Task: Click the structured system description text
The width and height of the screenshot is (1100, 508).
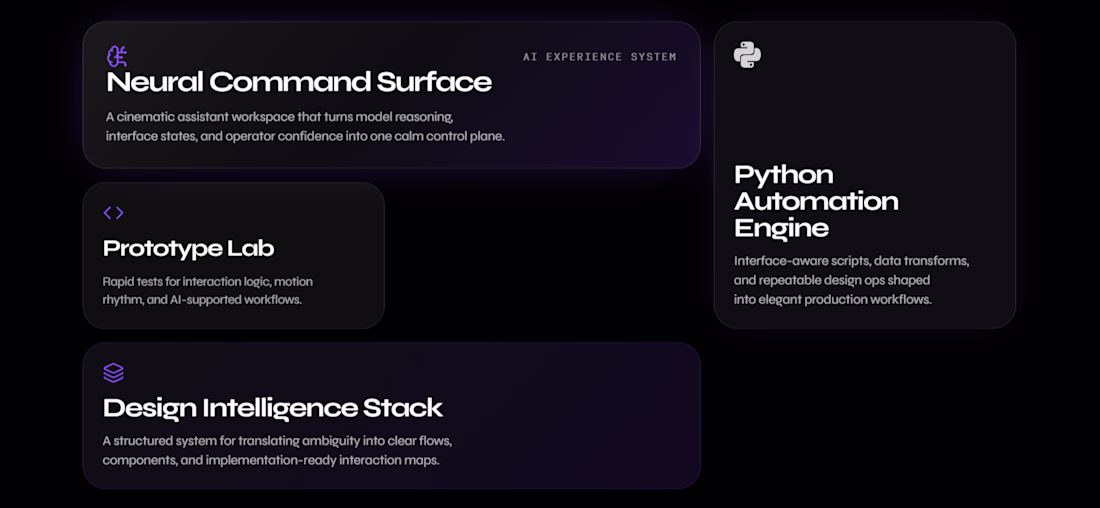Action: click(277, 451)
